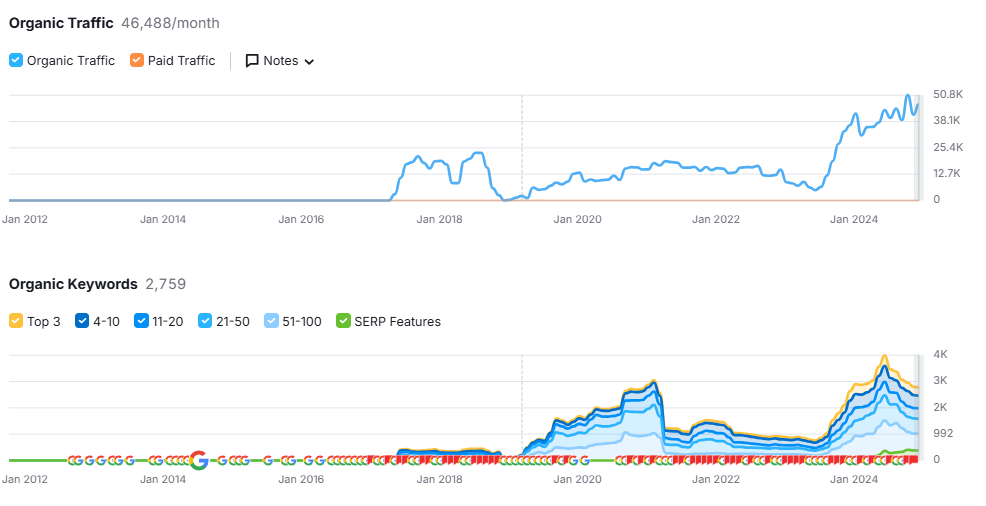Click the Notes speech bubble icon

[x=252, y=61]
